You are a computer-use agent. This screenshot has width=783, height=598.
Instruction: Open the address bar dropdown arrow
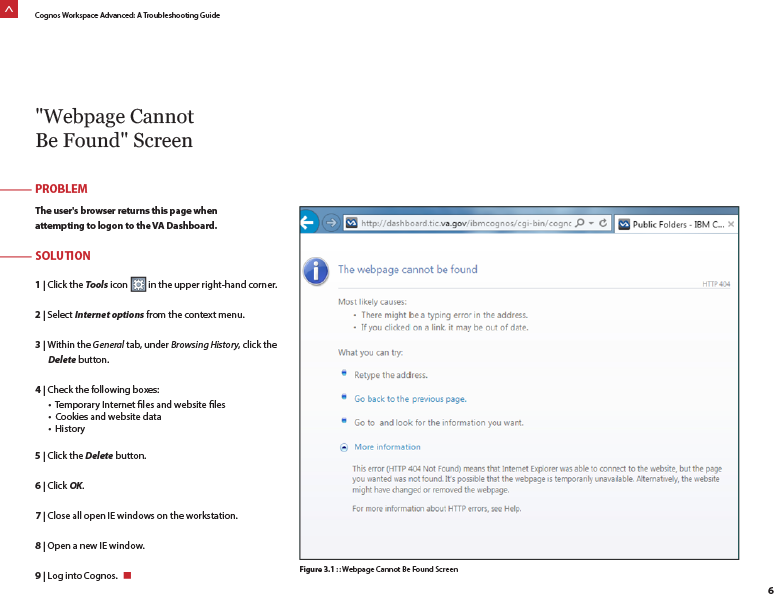coord(591,223)
